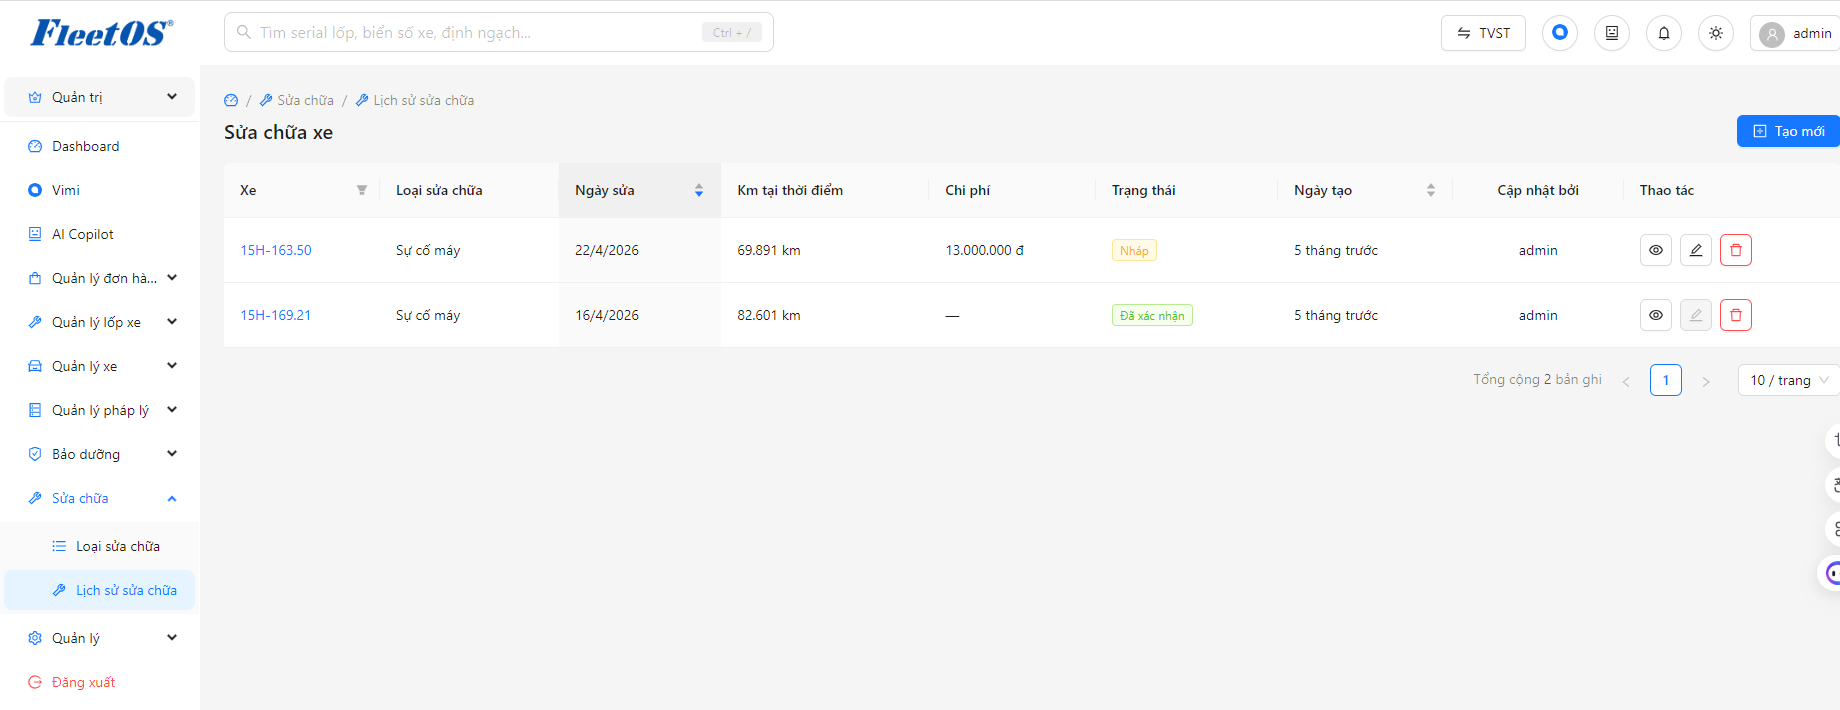Image resolution: width=1840 pixels, height=710 pixels.
Task: Click the TVST switch button
Action: pos(1483,33)
